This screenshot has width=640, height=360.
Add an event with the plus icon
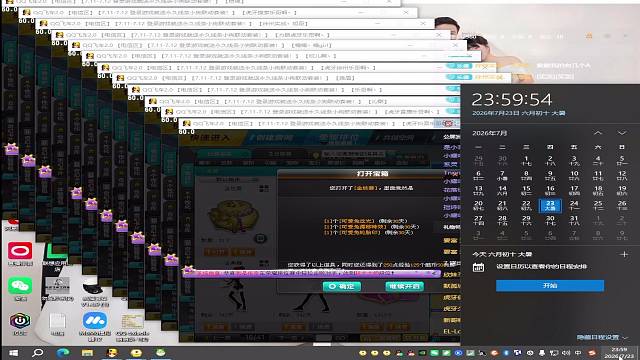624,254
